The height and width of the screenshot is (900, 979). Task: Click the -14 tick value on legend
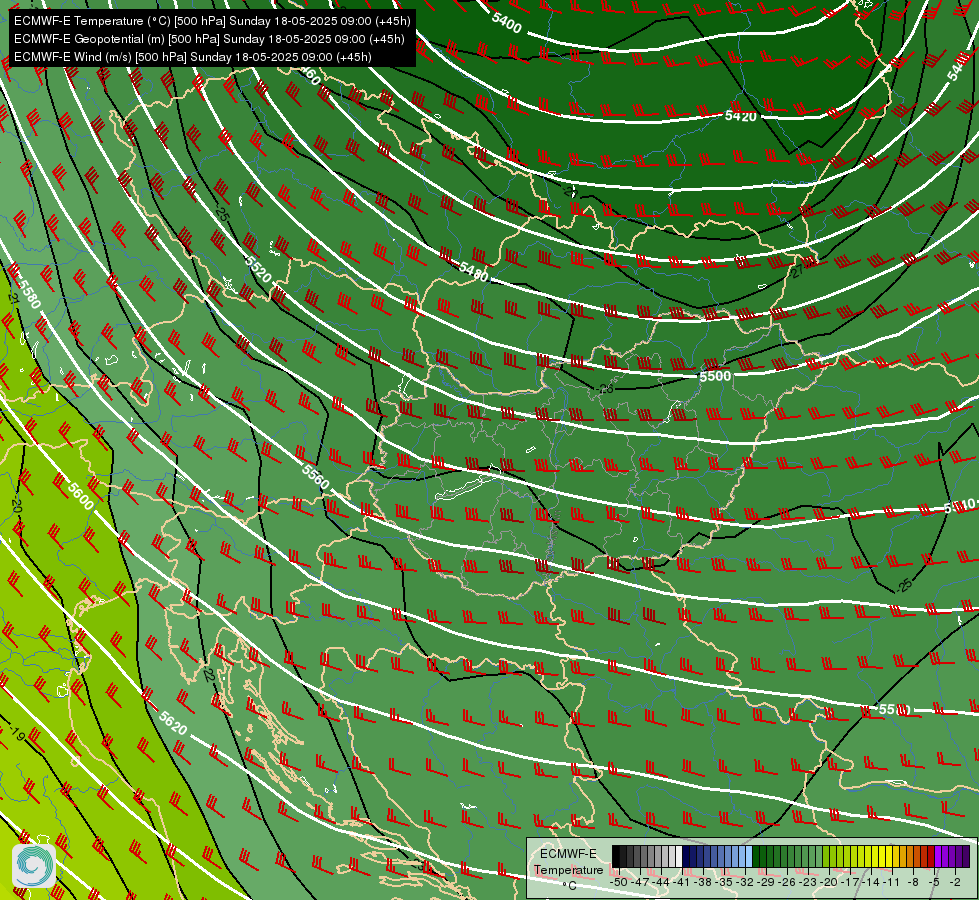871,882
